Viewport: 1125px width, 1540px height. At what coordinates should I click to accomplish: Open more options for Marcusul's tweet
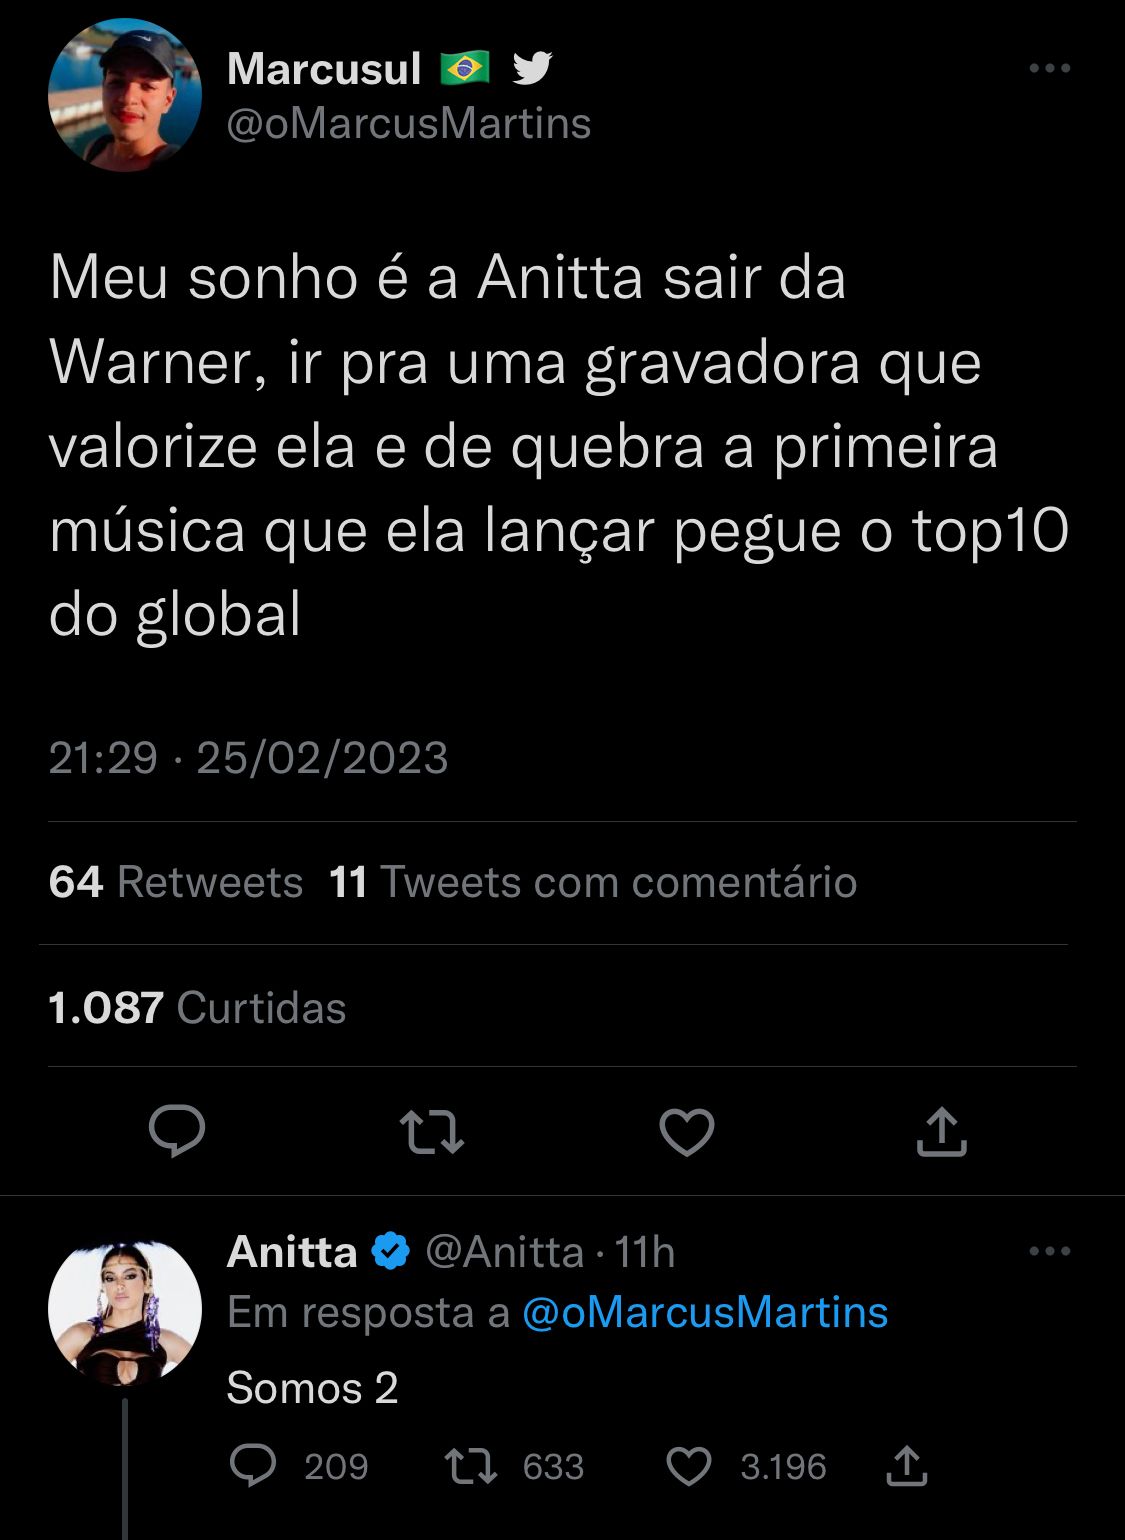click(1050, 68)
